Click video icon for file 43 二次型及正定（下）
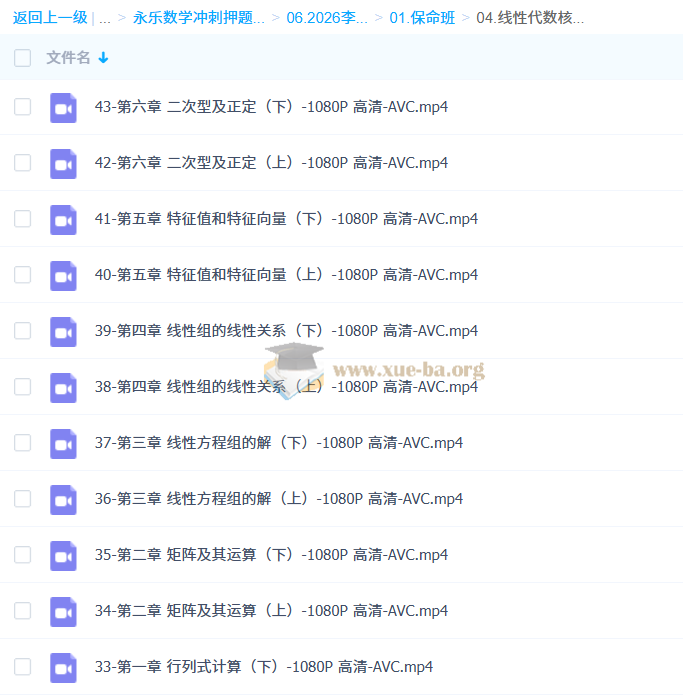 pos(63,107)
